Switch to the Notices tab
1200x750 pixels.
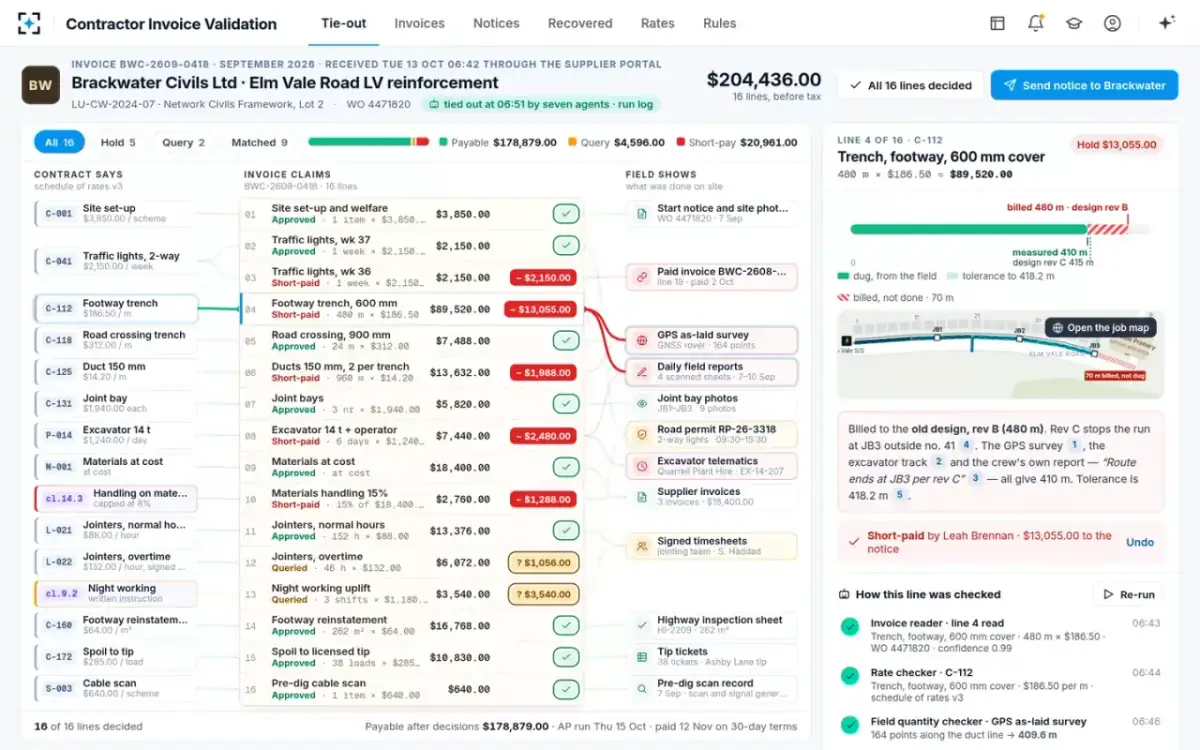pyautogui.click(x=496, y=23)
